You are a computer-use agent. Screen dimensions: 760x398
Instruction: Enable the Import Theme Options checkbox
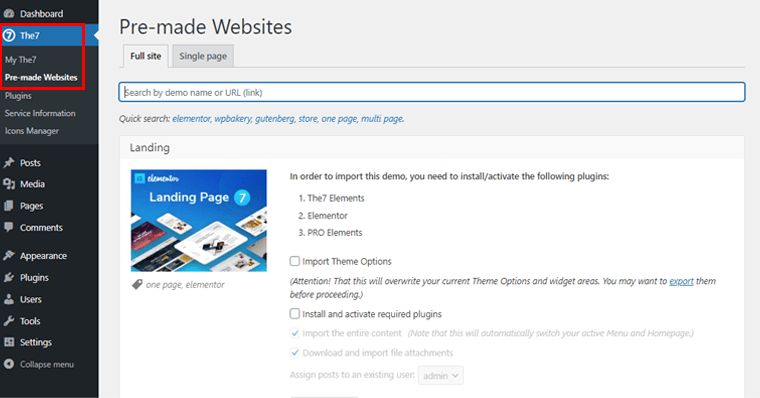click(x=295, y=261)
